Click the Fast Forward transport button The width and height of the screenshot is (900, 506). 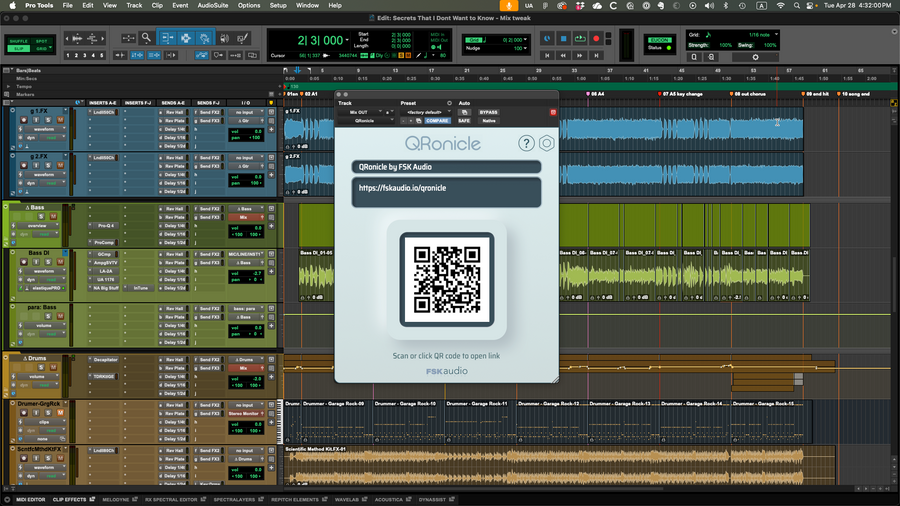580,55
